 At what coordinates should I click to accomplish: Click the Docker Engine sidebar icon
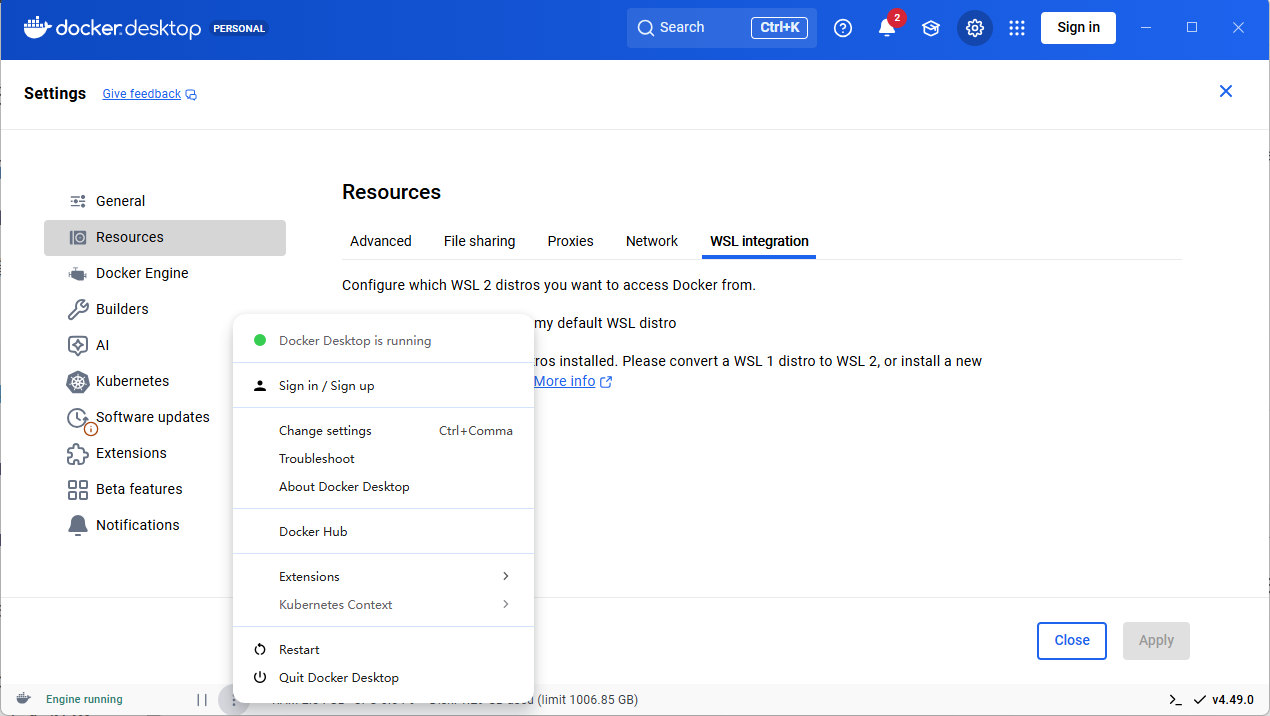pyautogui.click(x=78, y=273)
